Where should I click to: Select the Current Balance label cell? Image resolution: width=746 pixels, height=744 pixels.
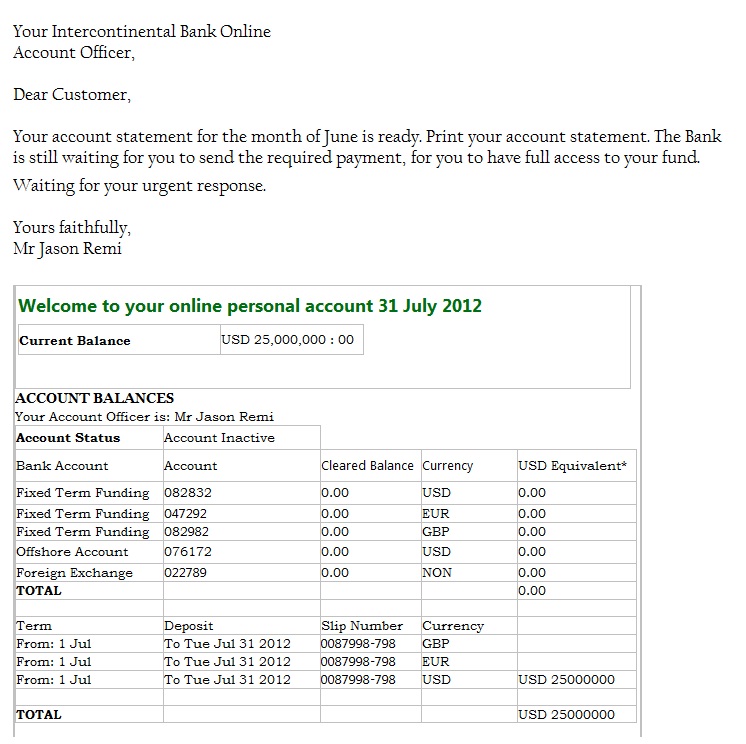[x=119, y=340]
